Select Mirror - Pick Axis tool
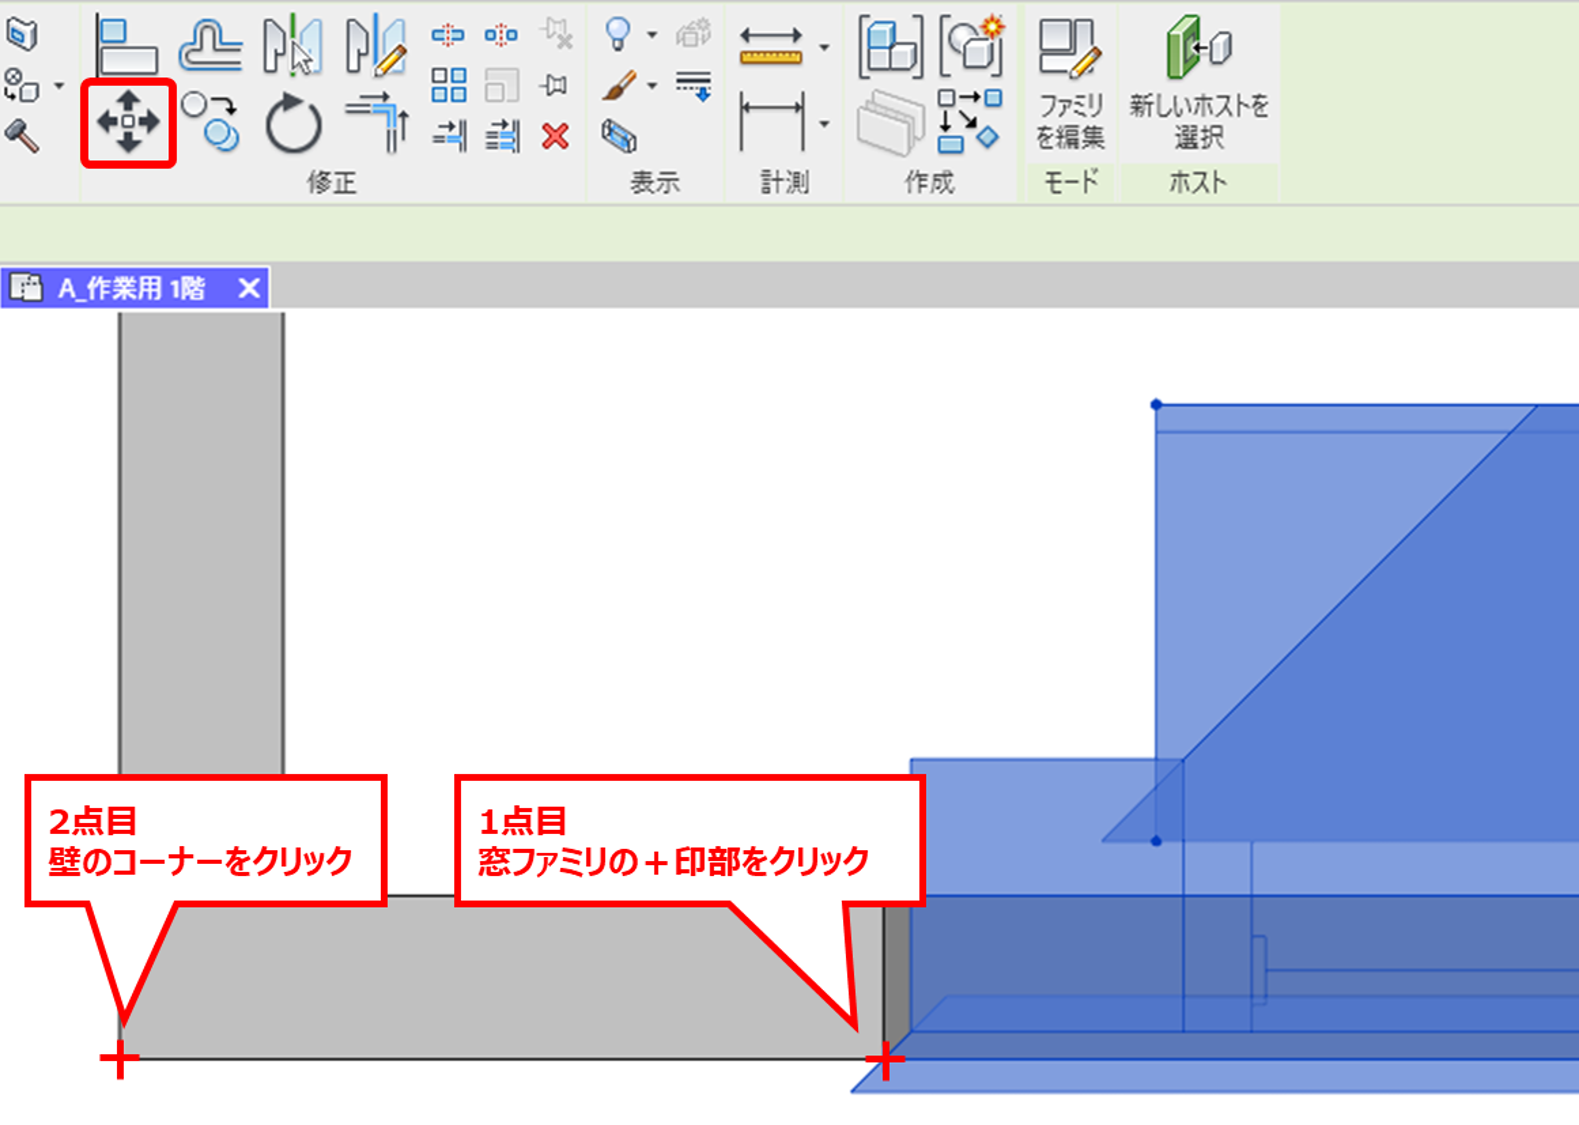Viewport: 1579px width, 1125px height. pos(292,46)
